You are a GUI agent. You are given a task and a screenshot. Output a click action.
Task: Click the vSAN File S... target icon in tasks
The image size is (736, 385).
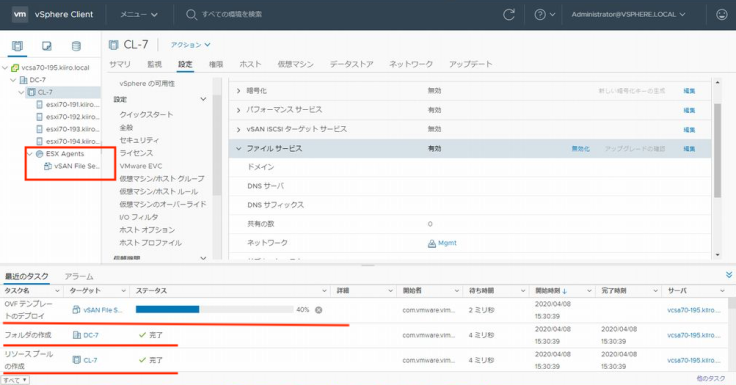pyautogui.click(x=76, y=310)
